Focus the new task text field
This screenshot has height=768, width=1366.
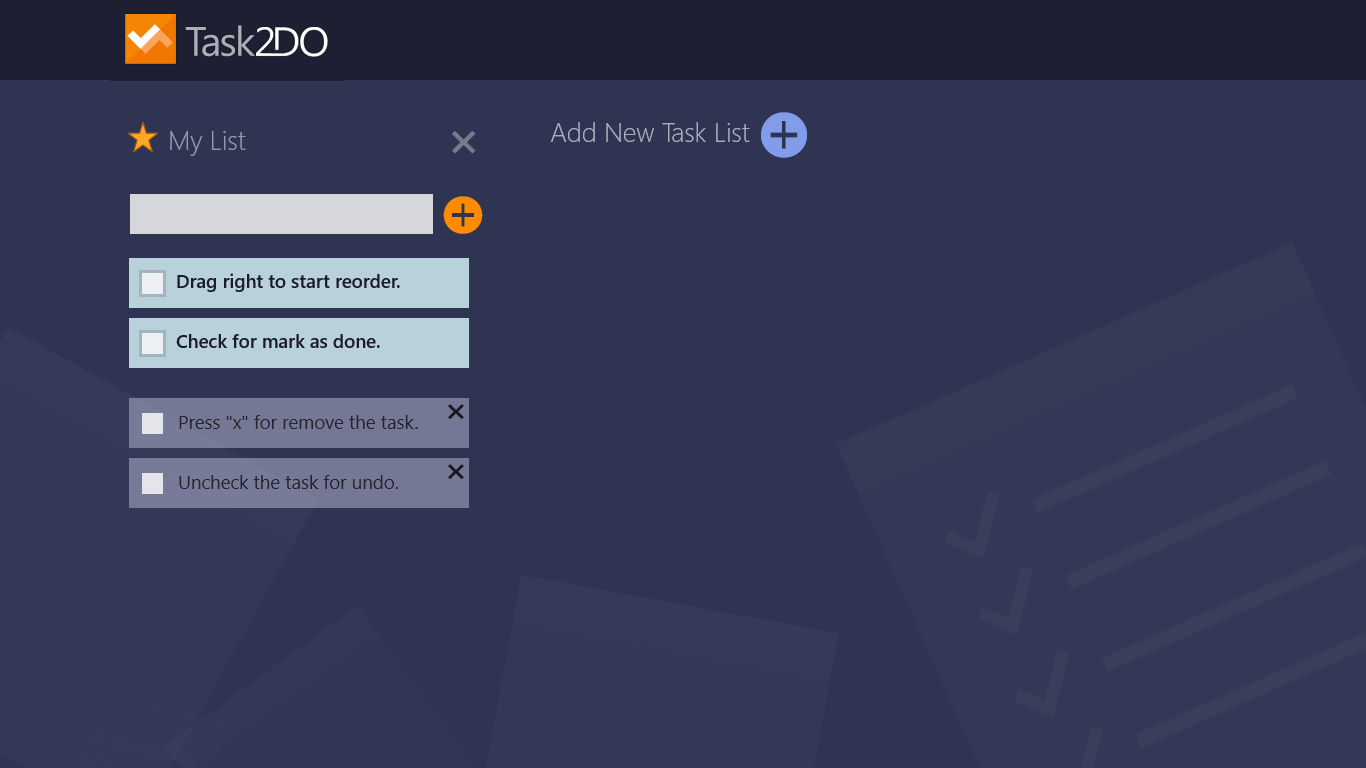point(281,214)
